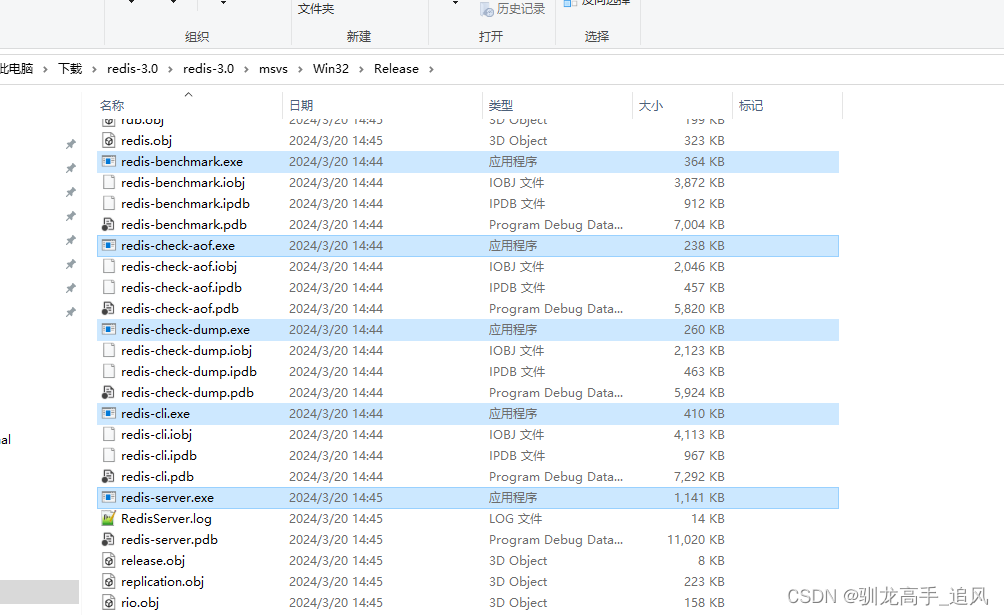
Task: Click the redis-check-aof.iobj file icon
Action: click(x=109, y=266)
